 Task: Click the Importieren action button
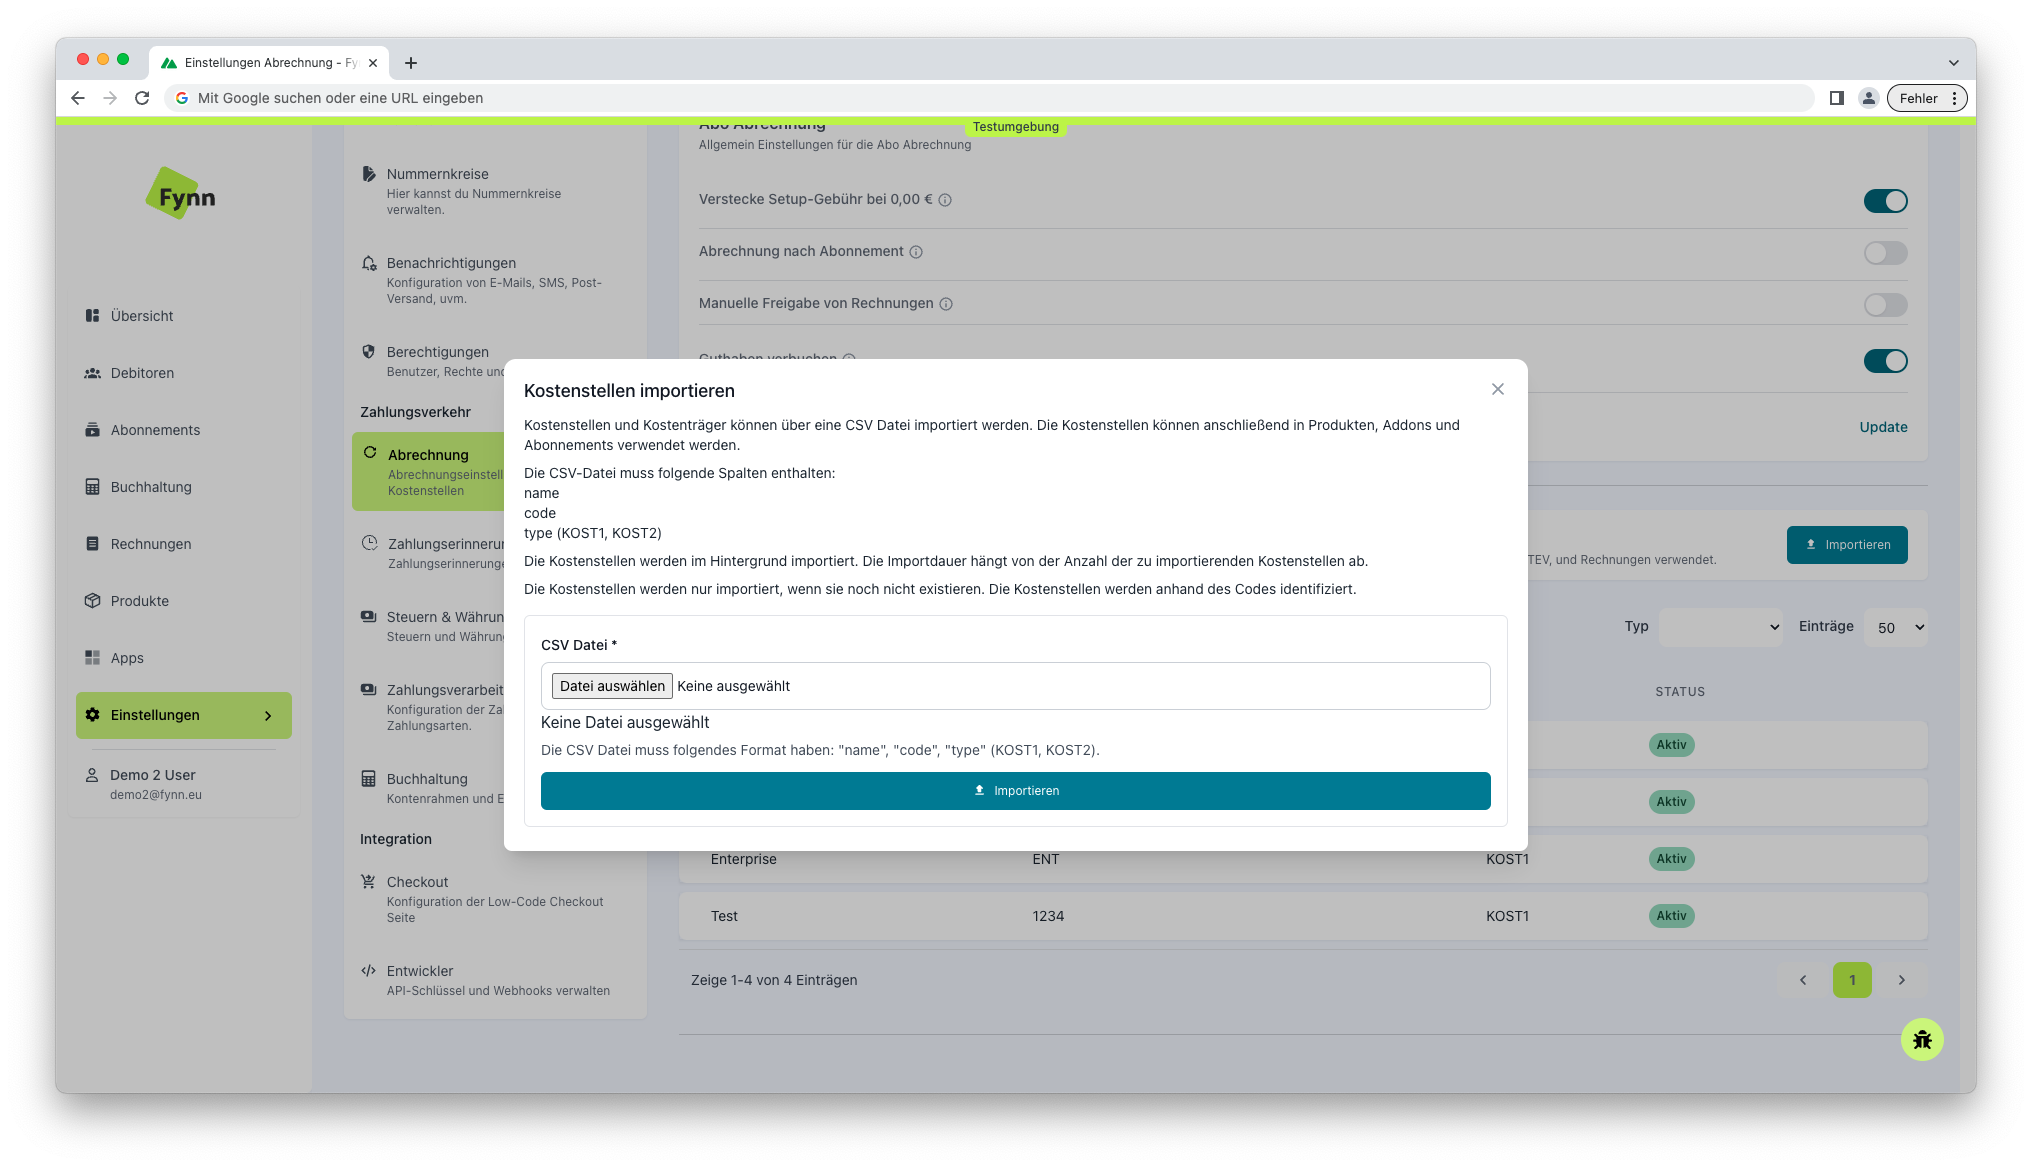pyautogui.click(x=1016, y=790)
